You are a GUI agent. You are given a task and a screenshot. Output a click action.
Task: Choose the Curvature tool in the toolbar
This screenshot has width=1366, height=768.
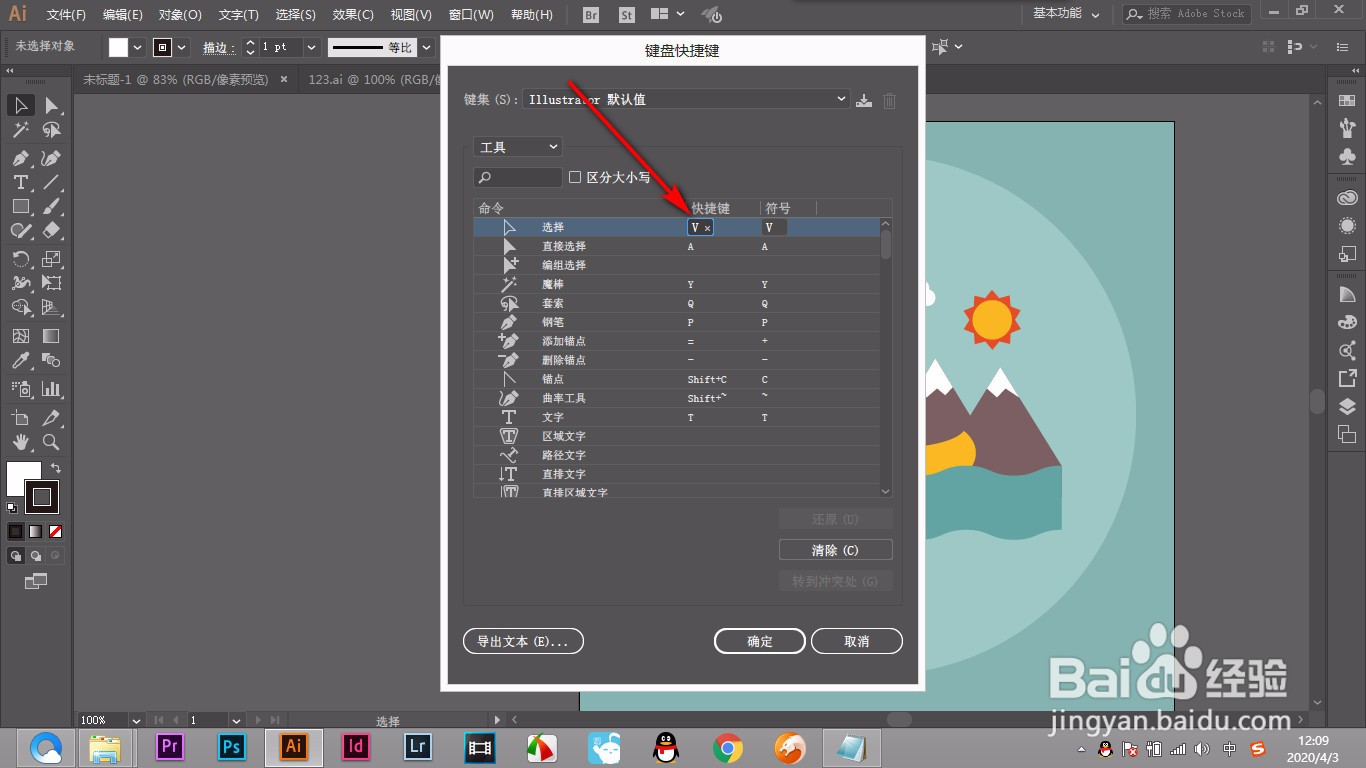tap(52, 158)
